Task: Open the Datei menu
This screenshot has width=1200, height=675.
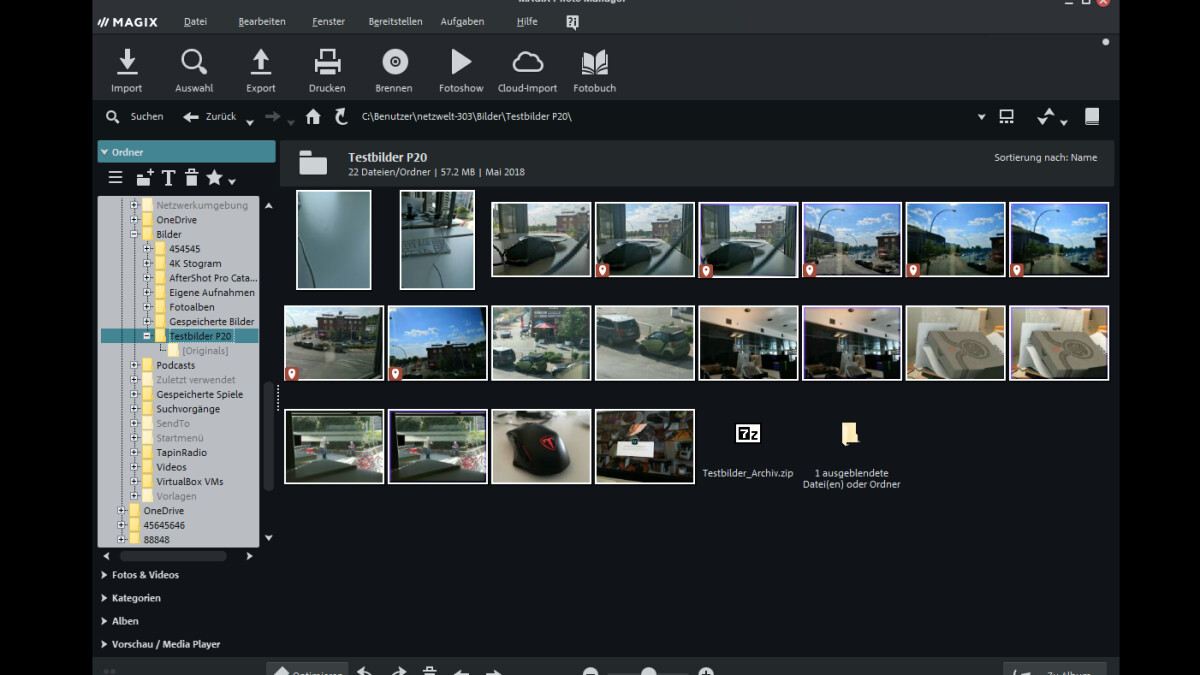Action: (x=195, y=21)
